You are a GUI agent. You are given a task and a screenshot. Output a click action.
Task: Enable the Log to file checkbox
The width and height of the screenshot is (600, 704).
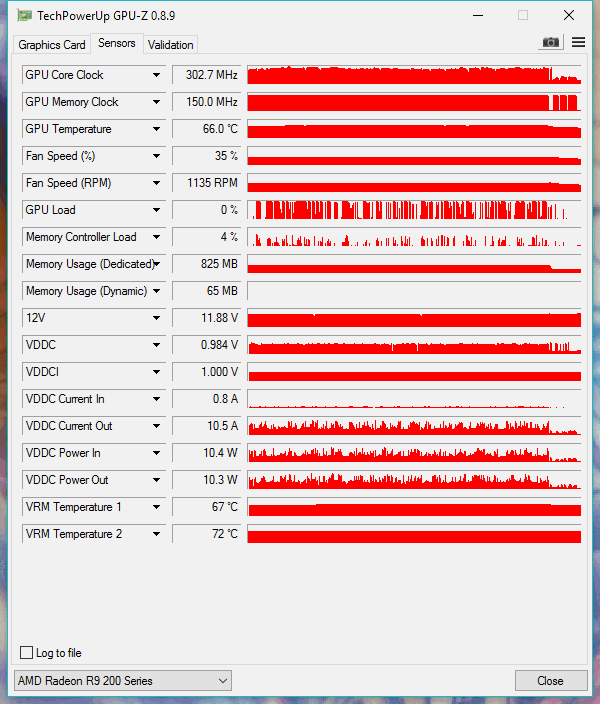(x=26, y=652)
